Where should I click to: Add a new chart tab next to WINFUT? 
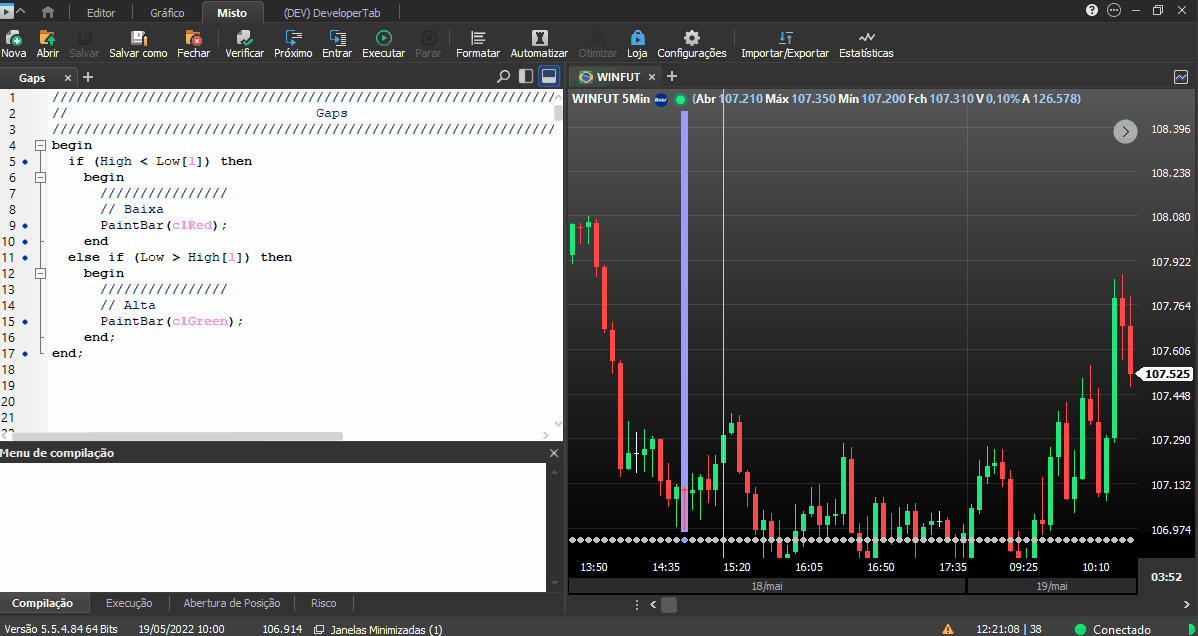coord(672,76)
